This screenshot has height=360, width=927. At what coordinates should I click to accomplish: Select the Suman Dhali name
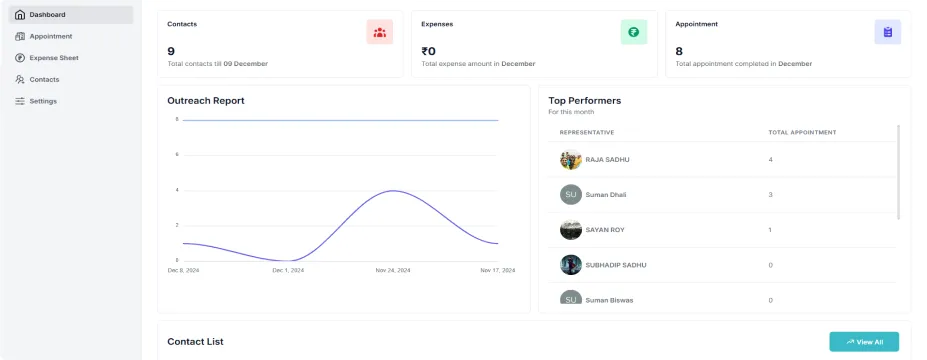[x=605, y=194]
